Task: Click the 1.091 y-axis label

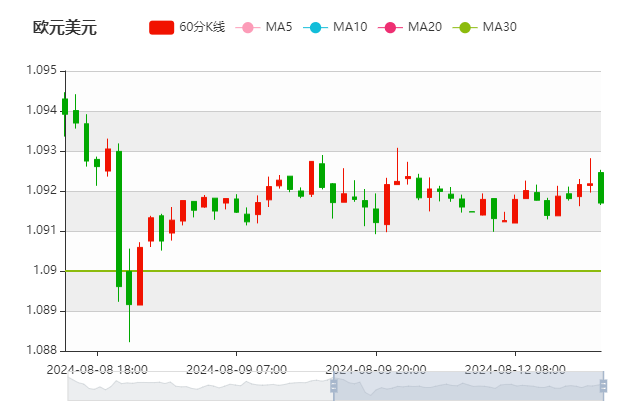Action: pos(42,230)
